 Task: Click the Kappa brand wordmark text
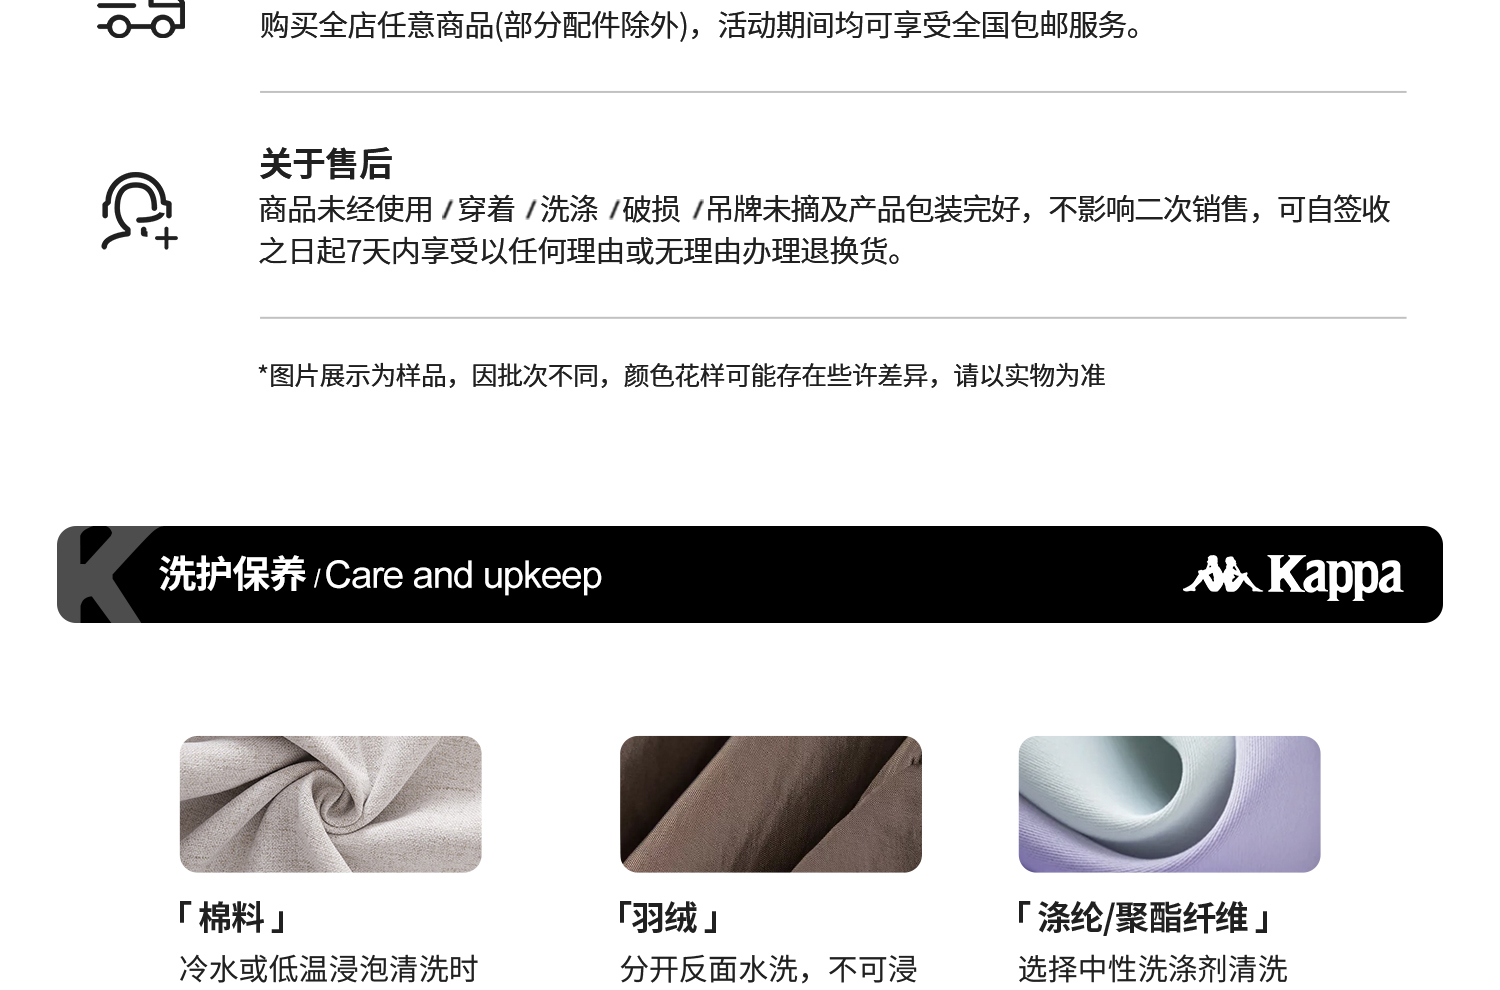(1335, 576)
